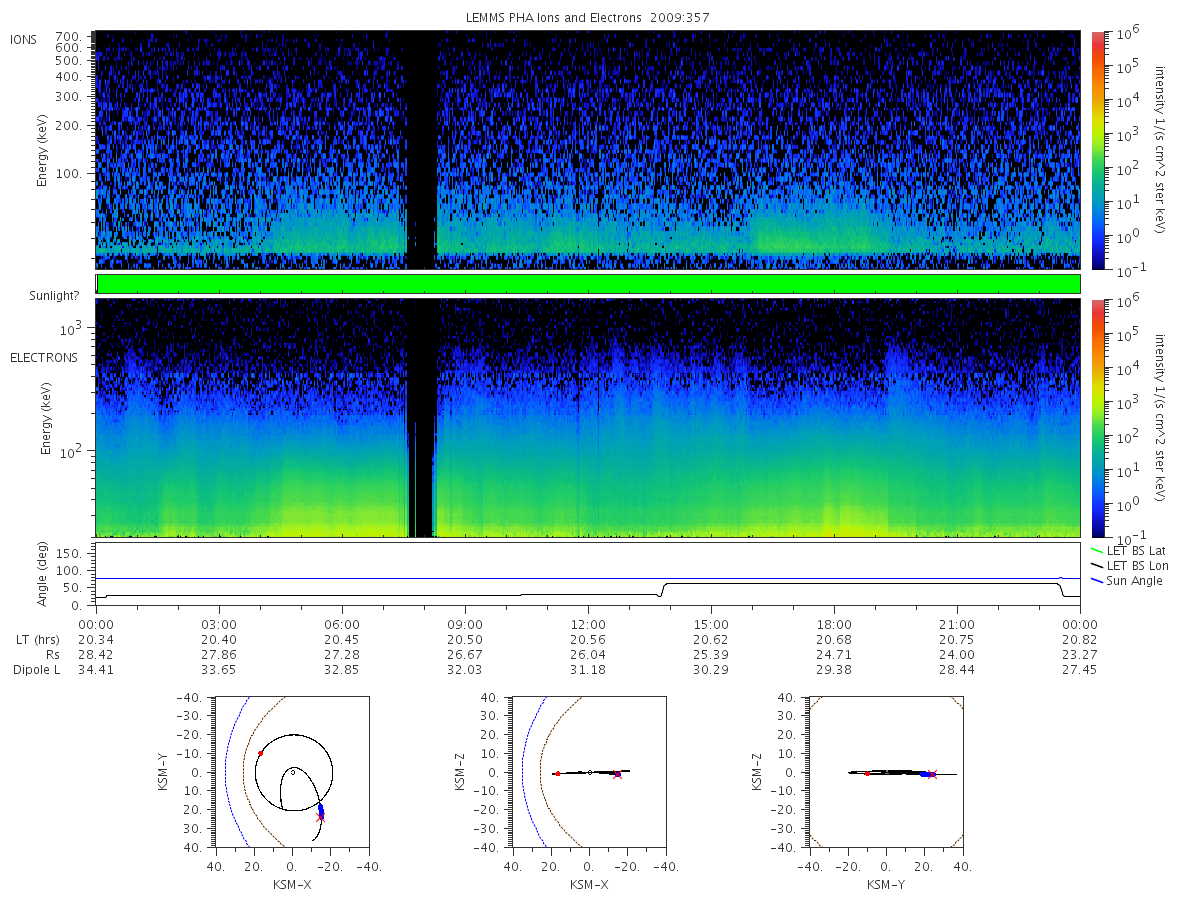Click the black LET BS Lon step near 14:00
The width and height of the screenshot is (1200, 900).
662,590
